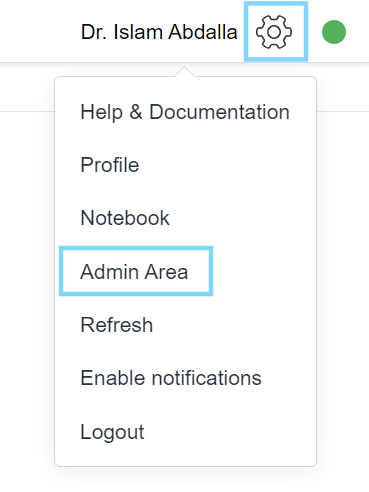View the account Profile page
Image resolution: width=369 pixels, height=492 pixels.
[x=110, y=165]
